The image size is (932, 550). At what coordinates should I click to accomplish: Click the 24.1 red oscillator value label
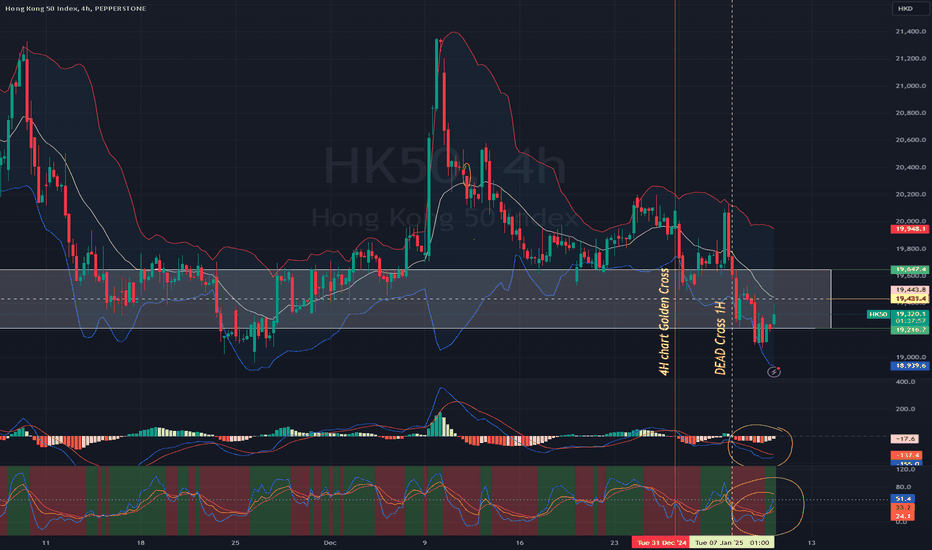(903, 516)
